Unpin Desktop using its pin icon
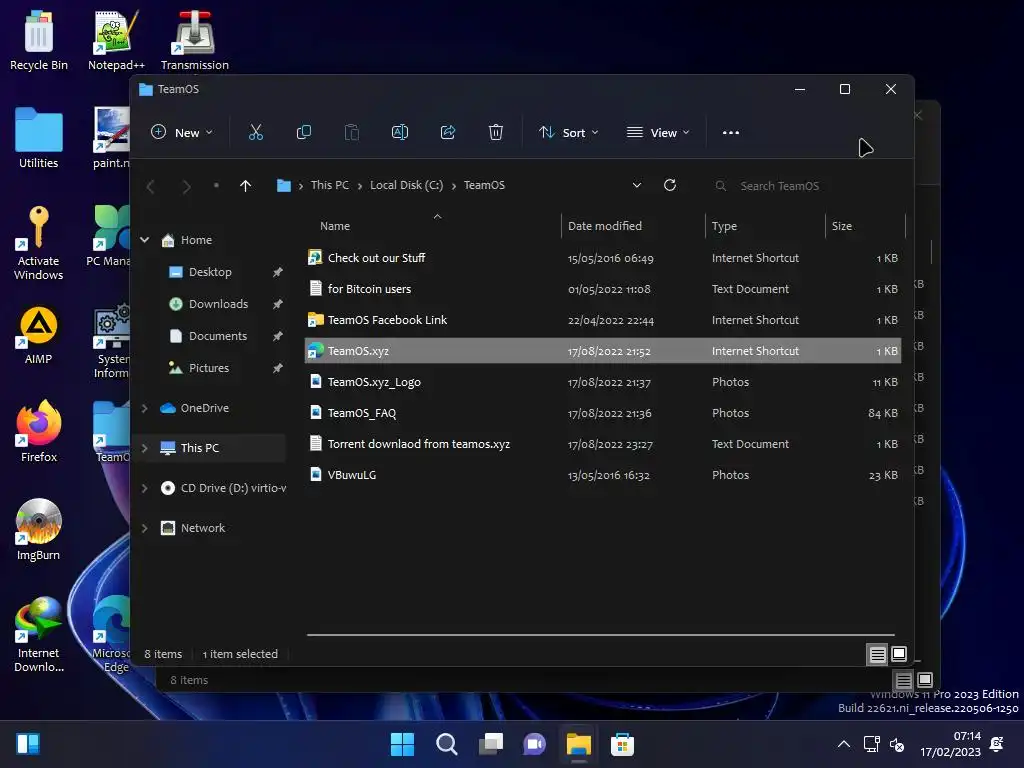 (278, 272)
